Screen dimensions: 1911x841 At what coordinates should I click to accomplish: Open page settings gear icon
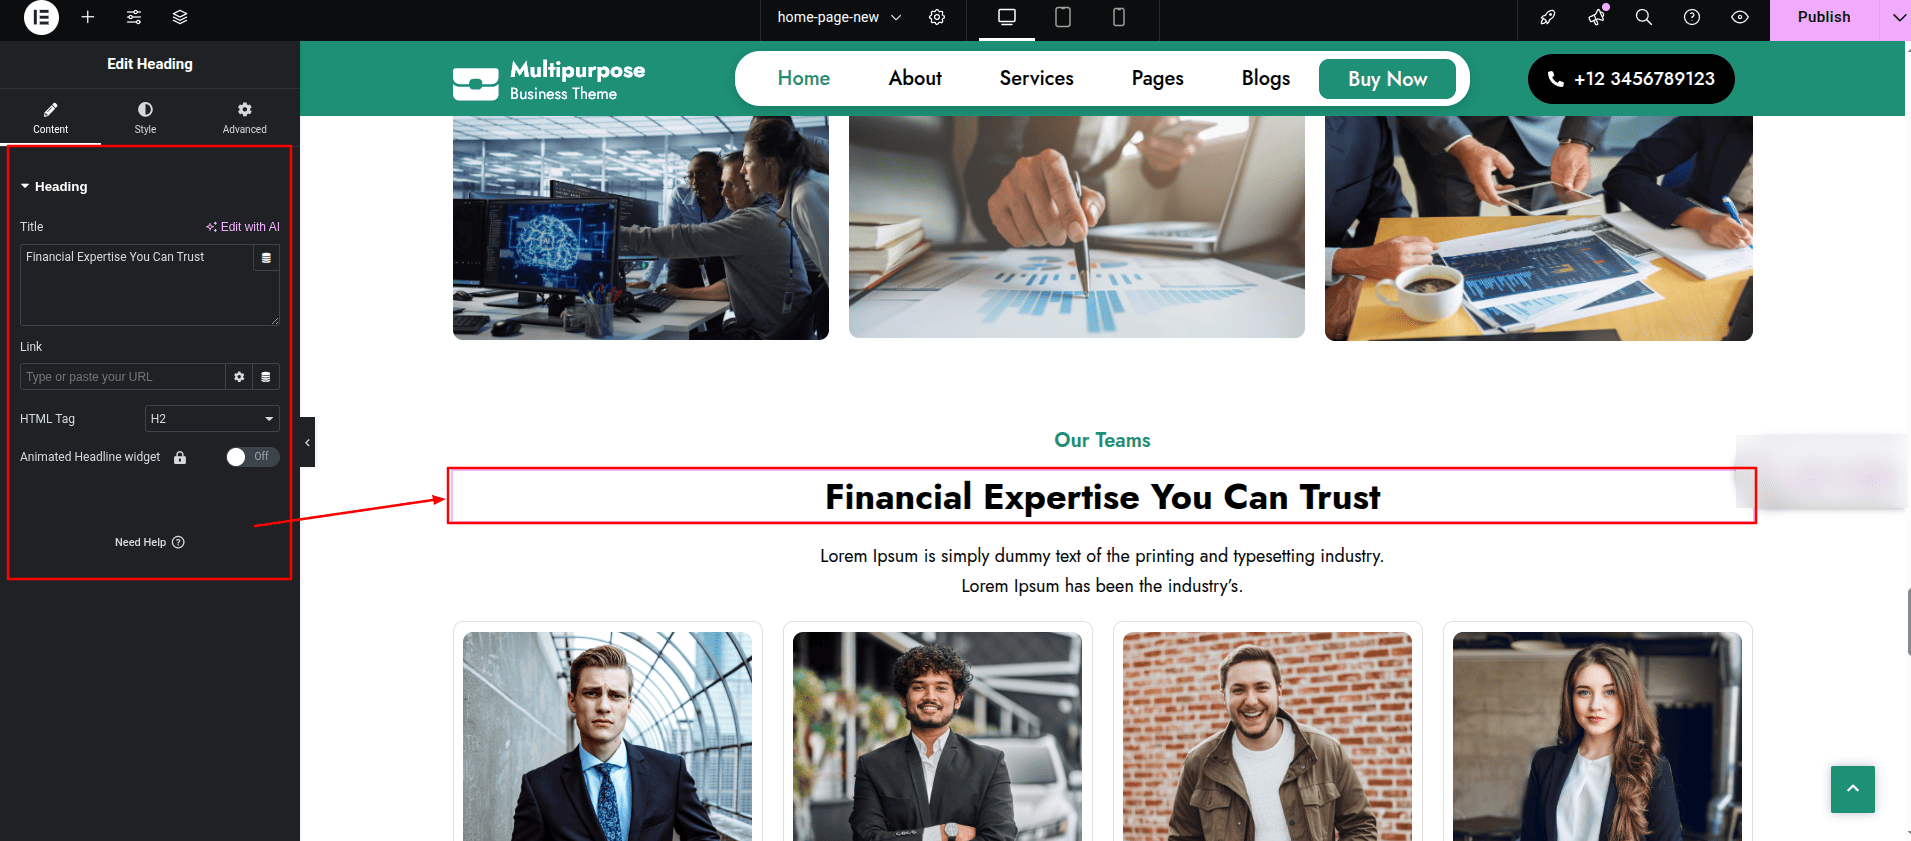937,17
